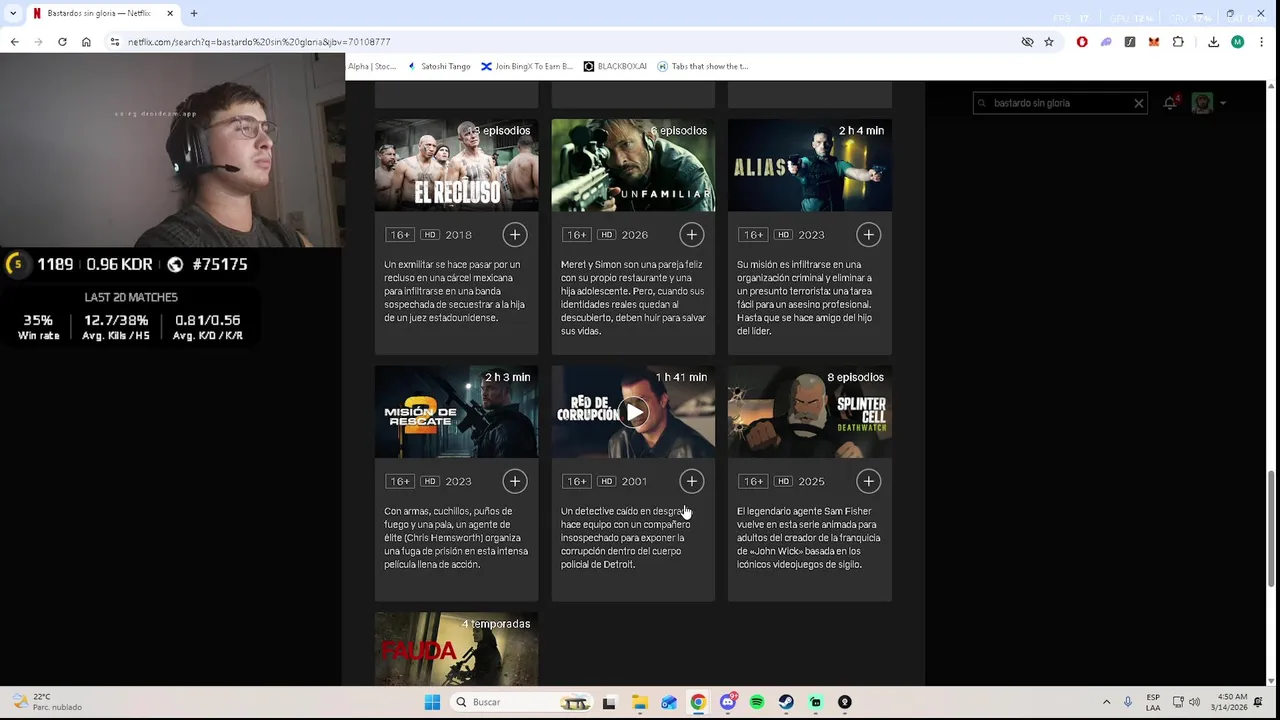
Task: Open Alpha | Stoc... bookmark
Action: 372,66
